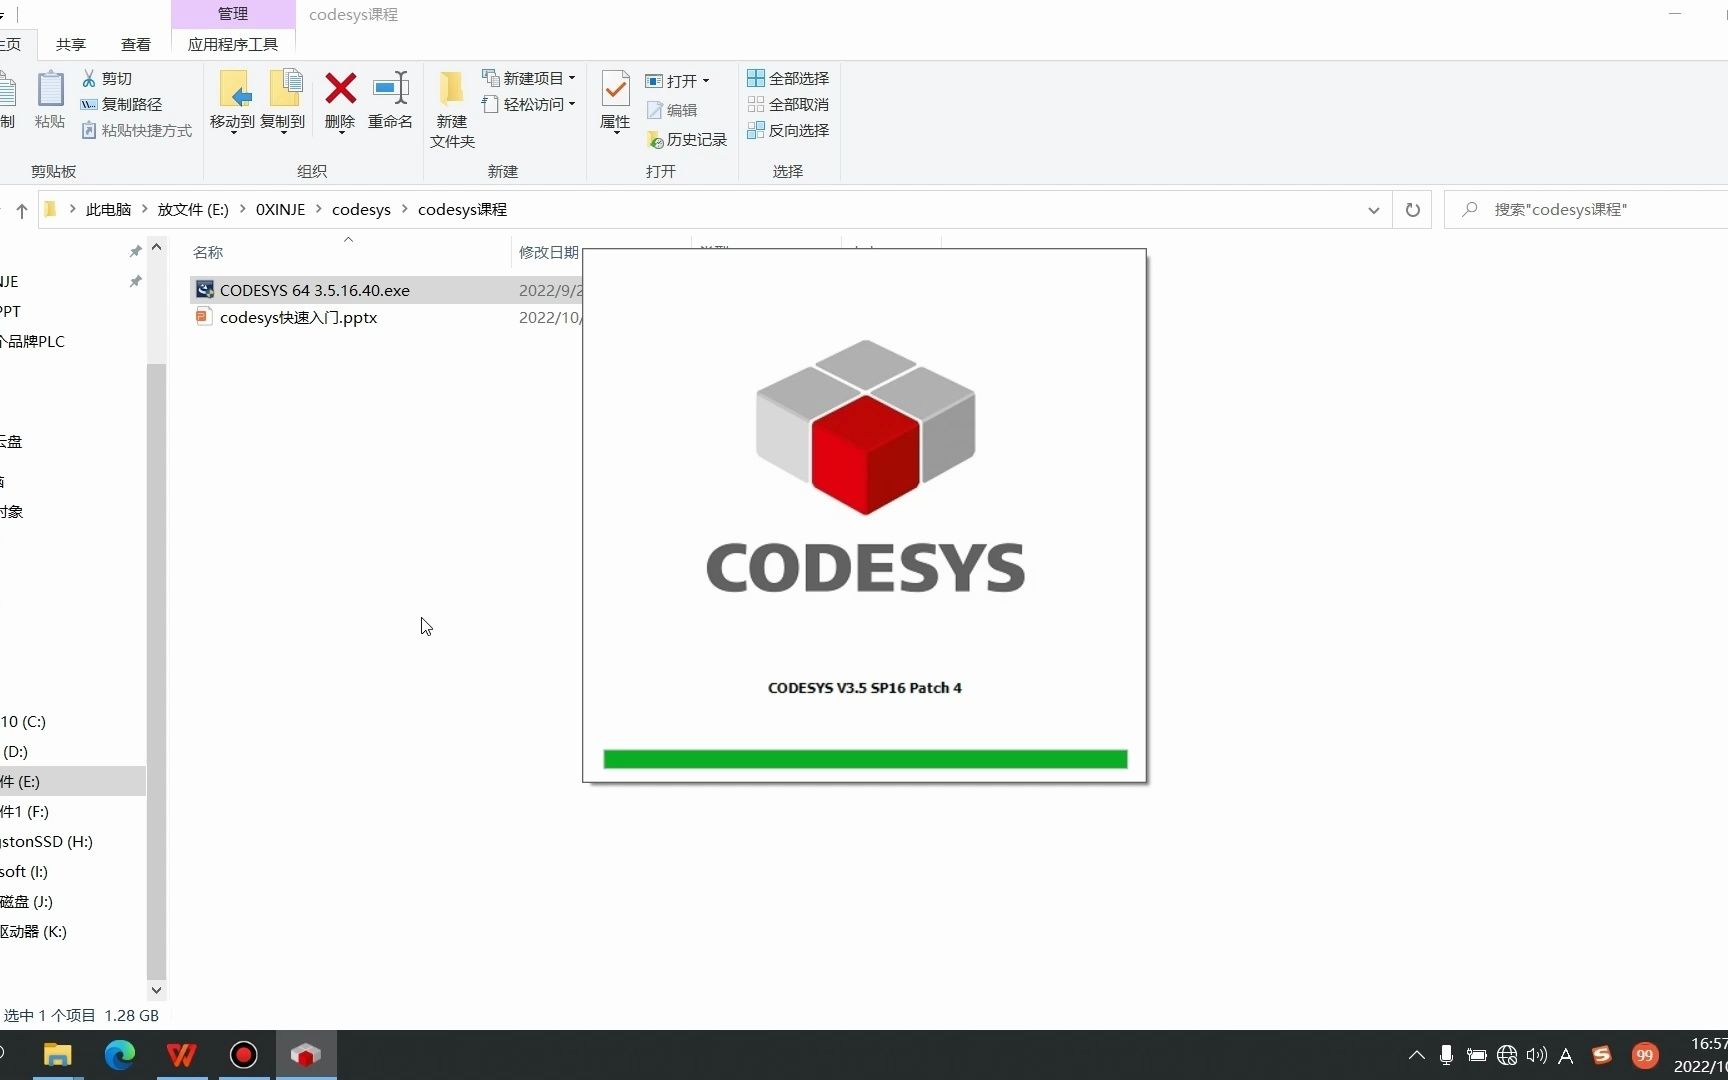Sort by the Date modified (修改日期) column
The height and width of the screenshot is (1080, 1728).
[x=548, y=252]
